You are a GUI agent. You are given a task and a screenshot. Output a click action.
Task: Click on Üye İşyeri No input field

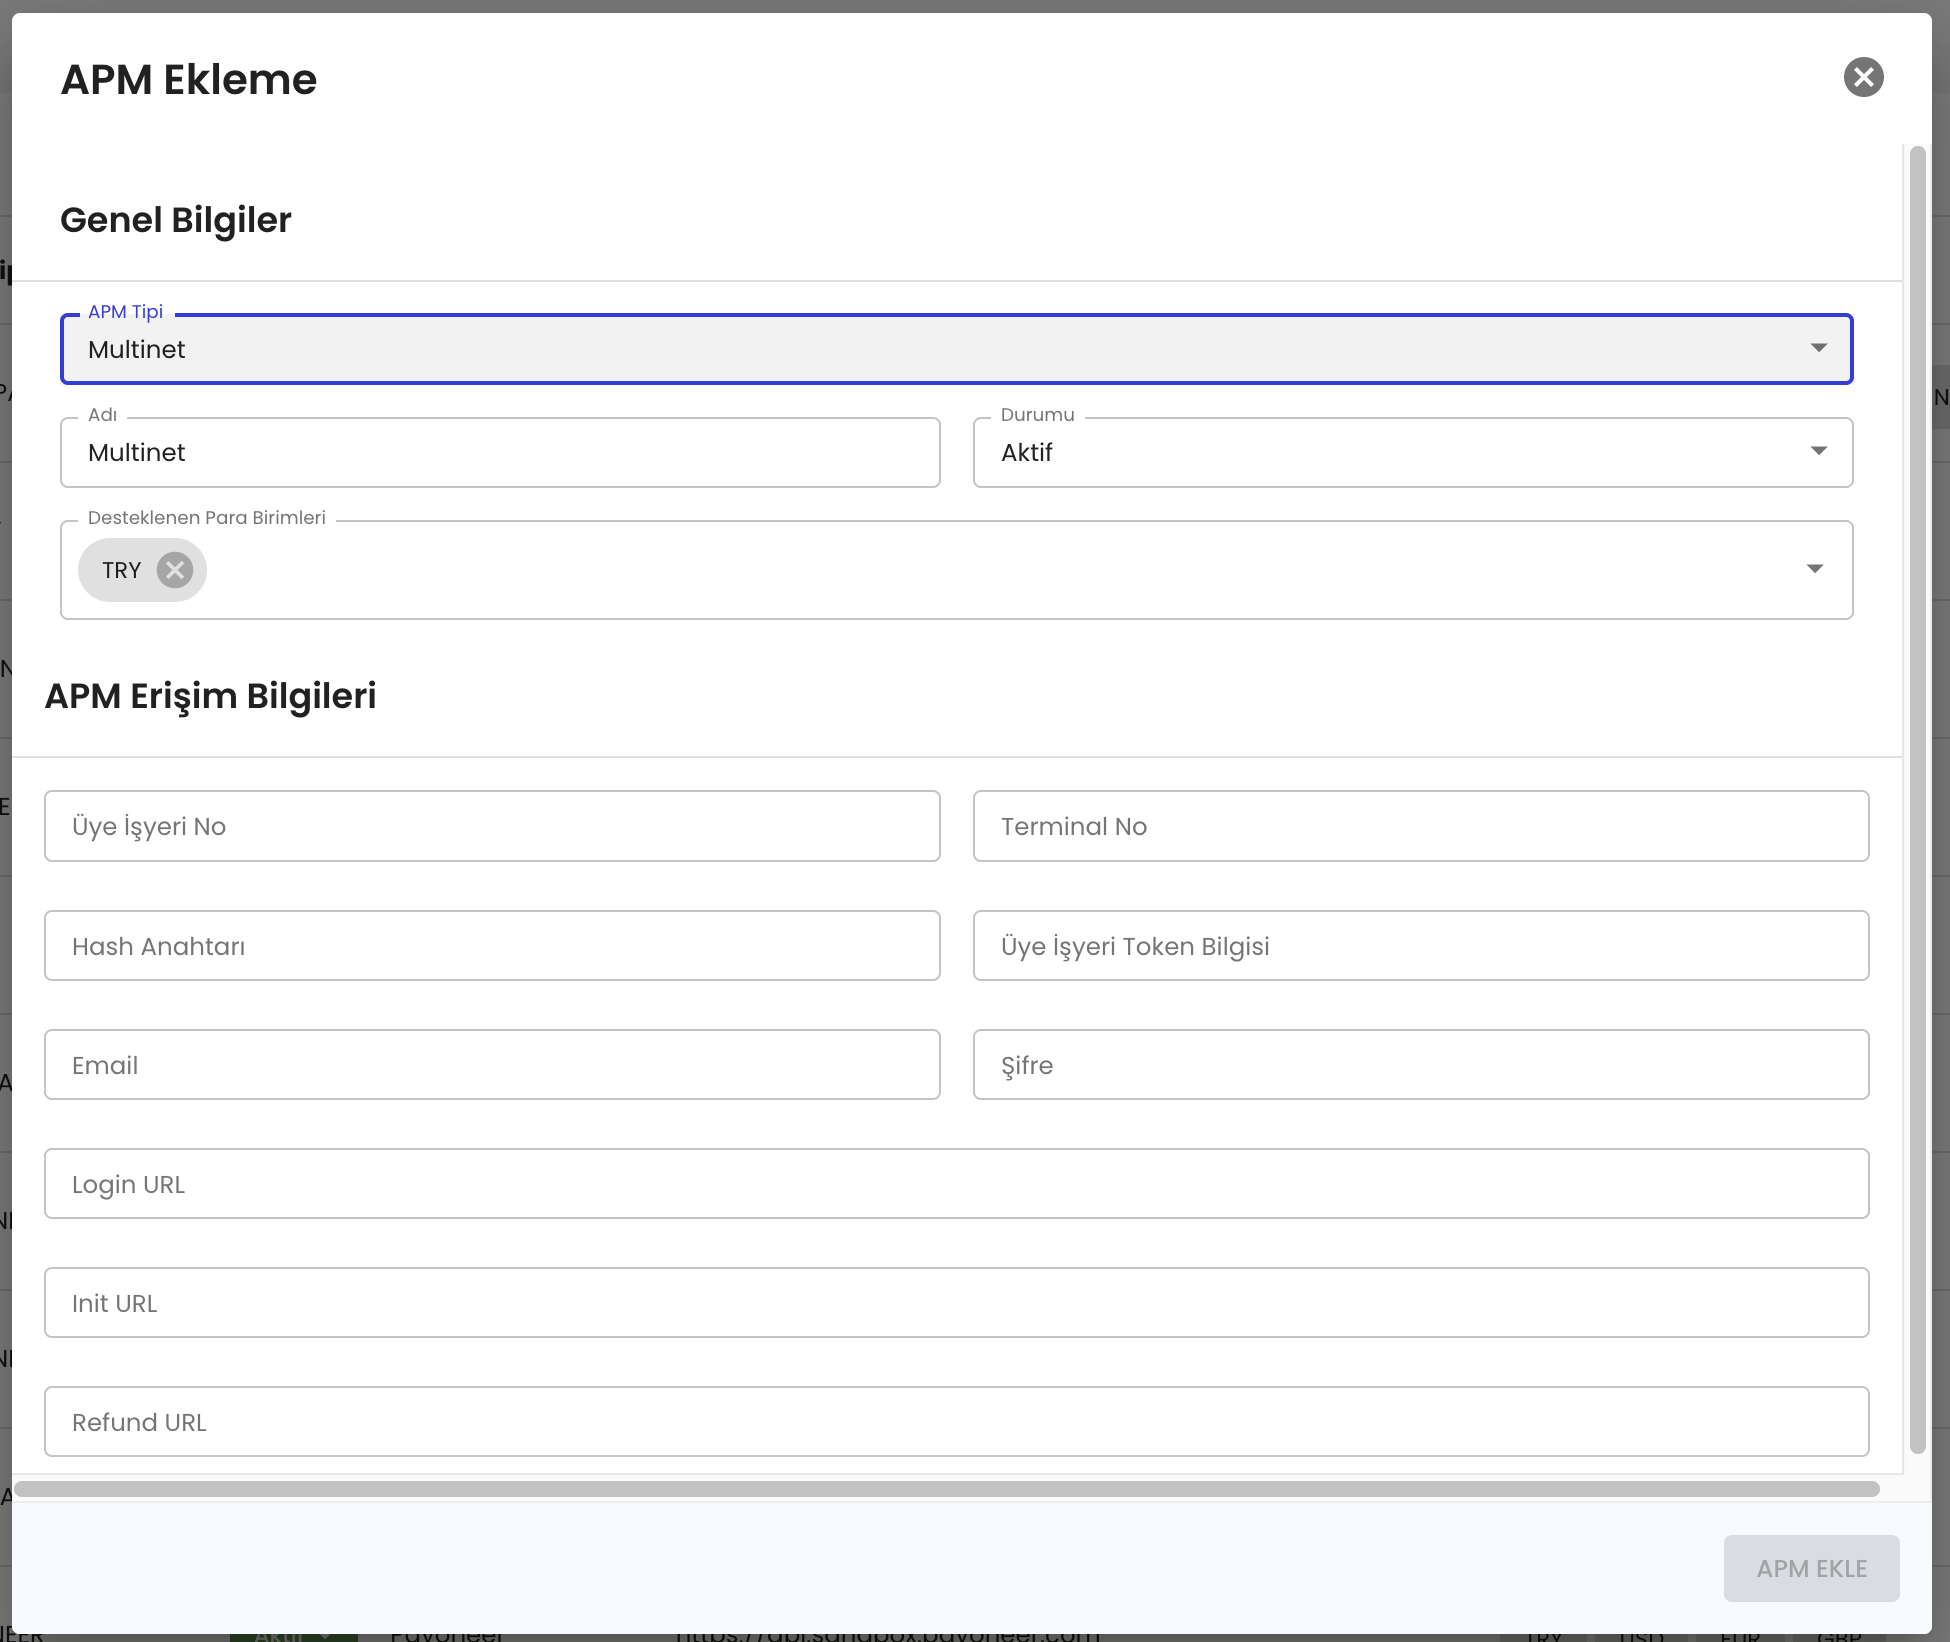click(x=492, y=826)
